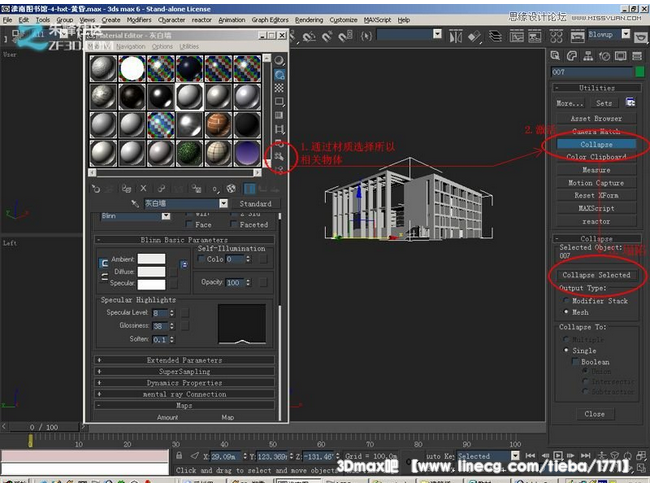
Task: Open the Animation menu
Action: [232, 20]
